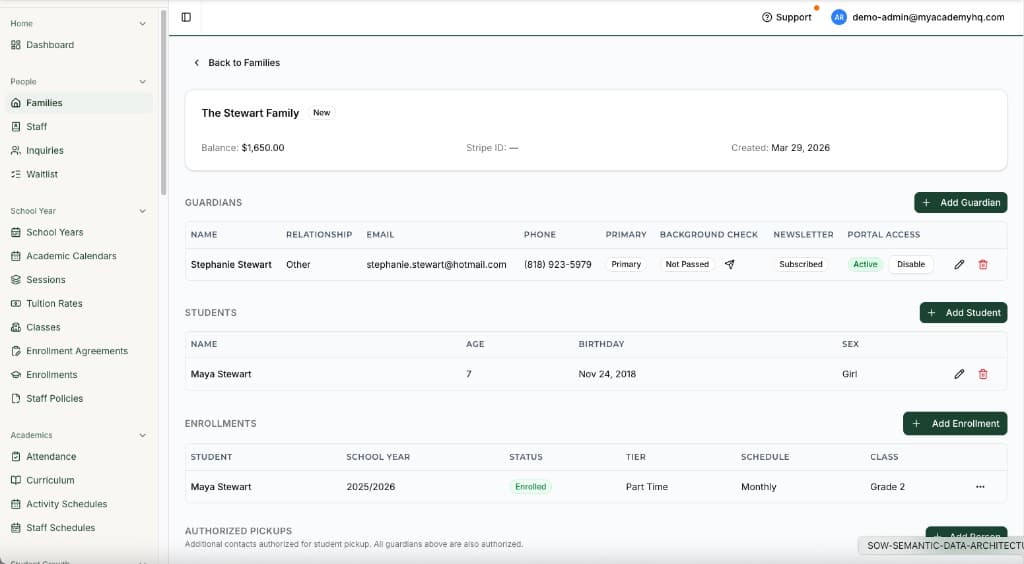
Task: Click the sidebar vertical scrollbar
Action: pos(163,103)
